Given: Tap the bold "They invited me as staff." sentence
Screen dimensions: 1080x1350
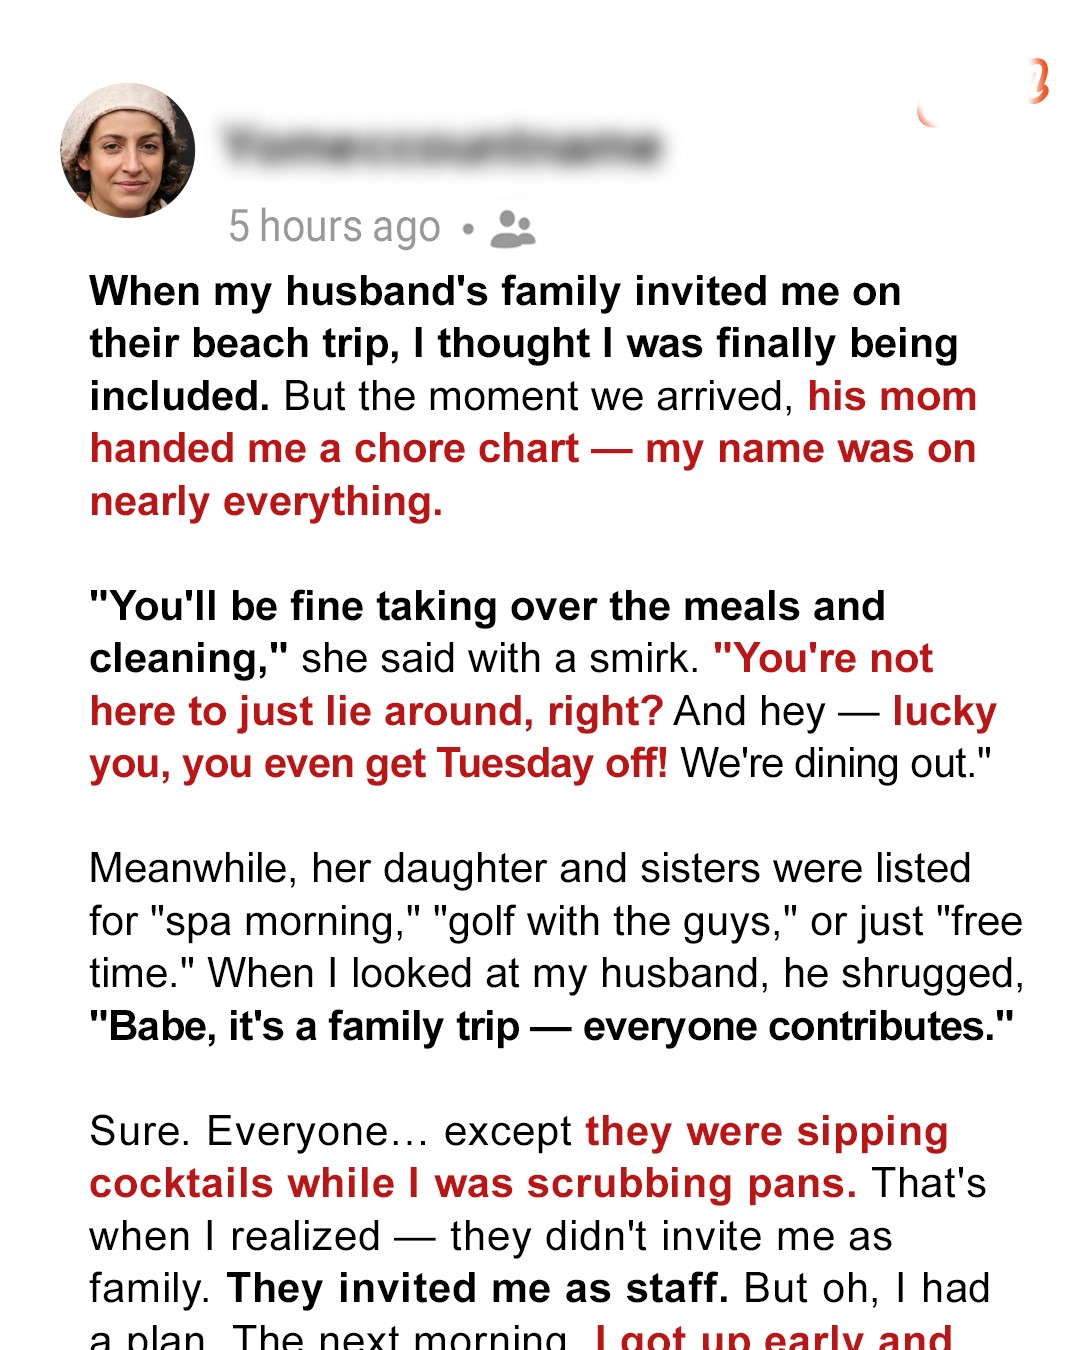Looking at the screenshot, I should pyautogui.click(x=477, y=1289).
